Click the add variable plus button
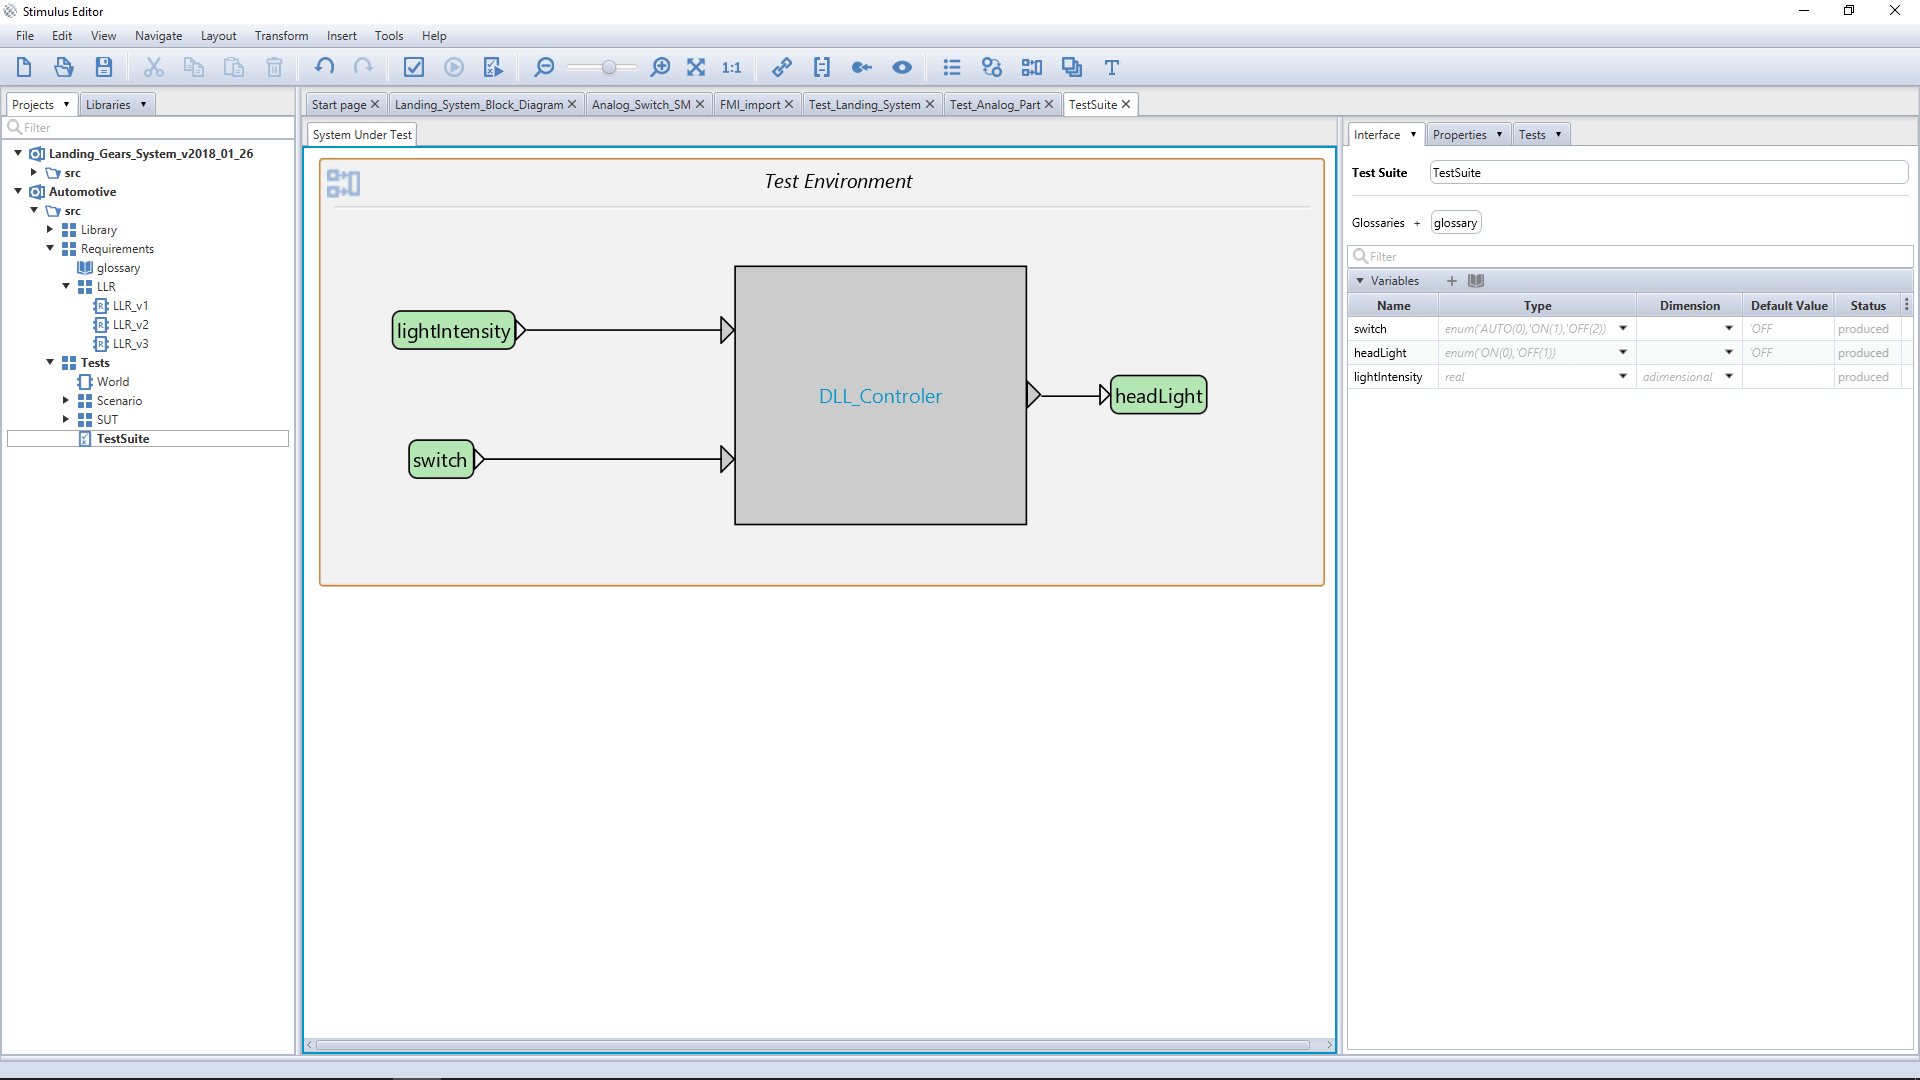The height and width of the screenshot is (1080, 1920). pyautogui.click(x=1452, y=281)
